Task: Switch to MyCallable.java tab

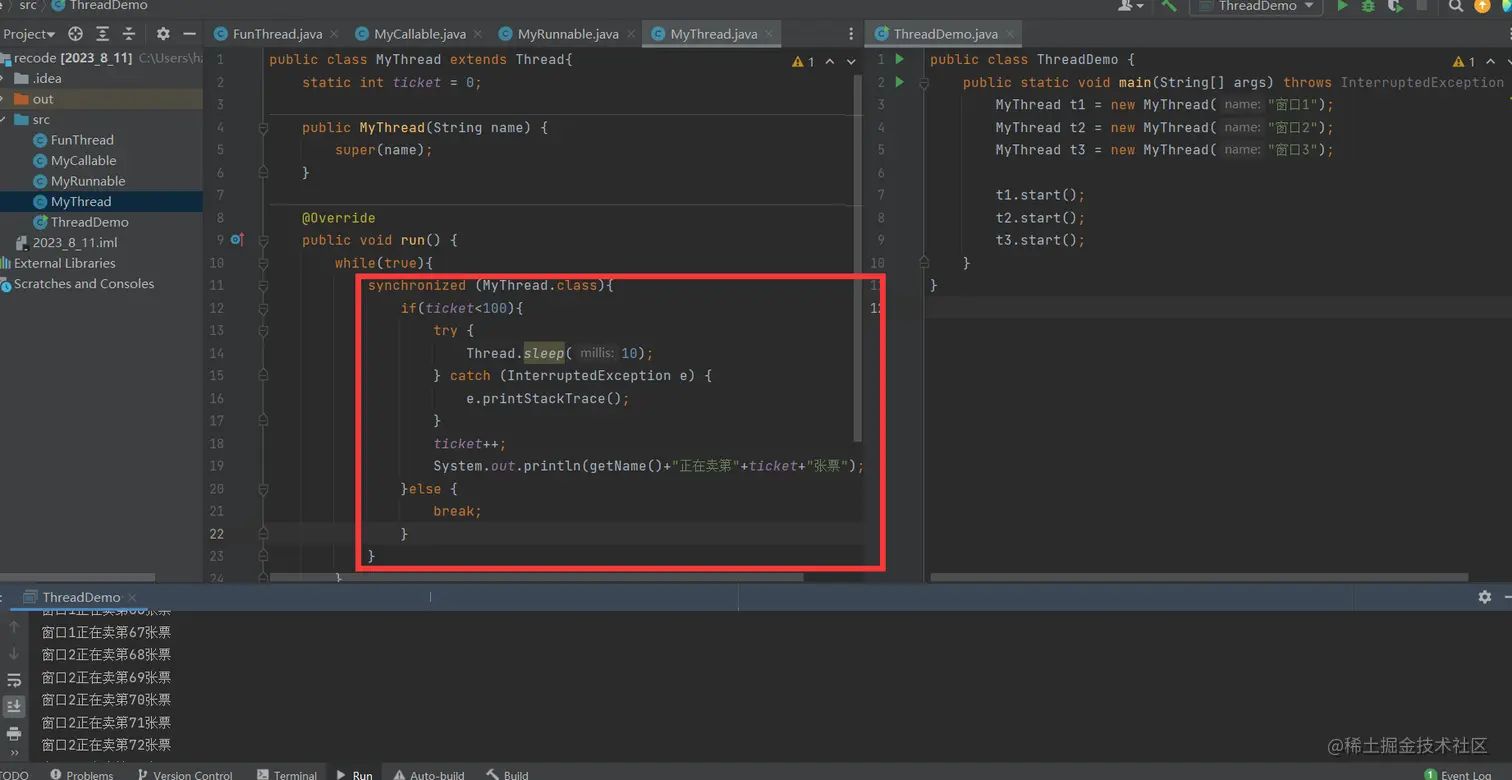Action: coord(420,34)
